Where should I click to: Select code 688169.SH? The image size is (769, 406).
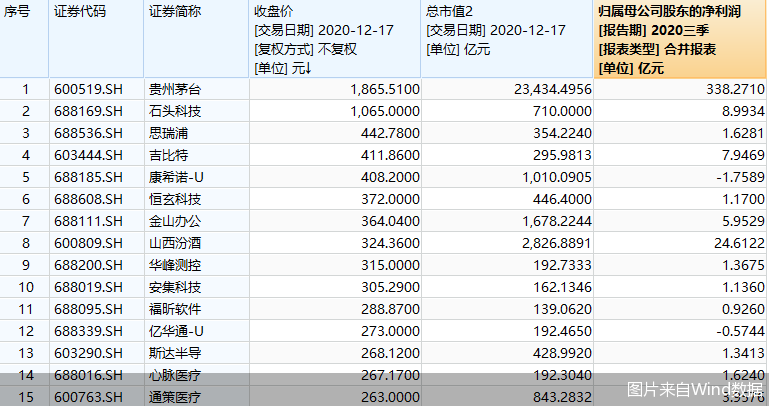(88, 111)
